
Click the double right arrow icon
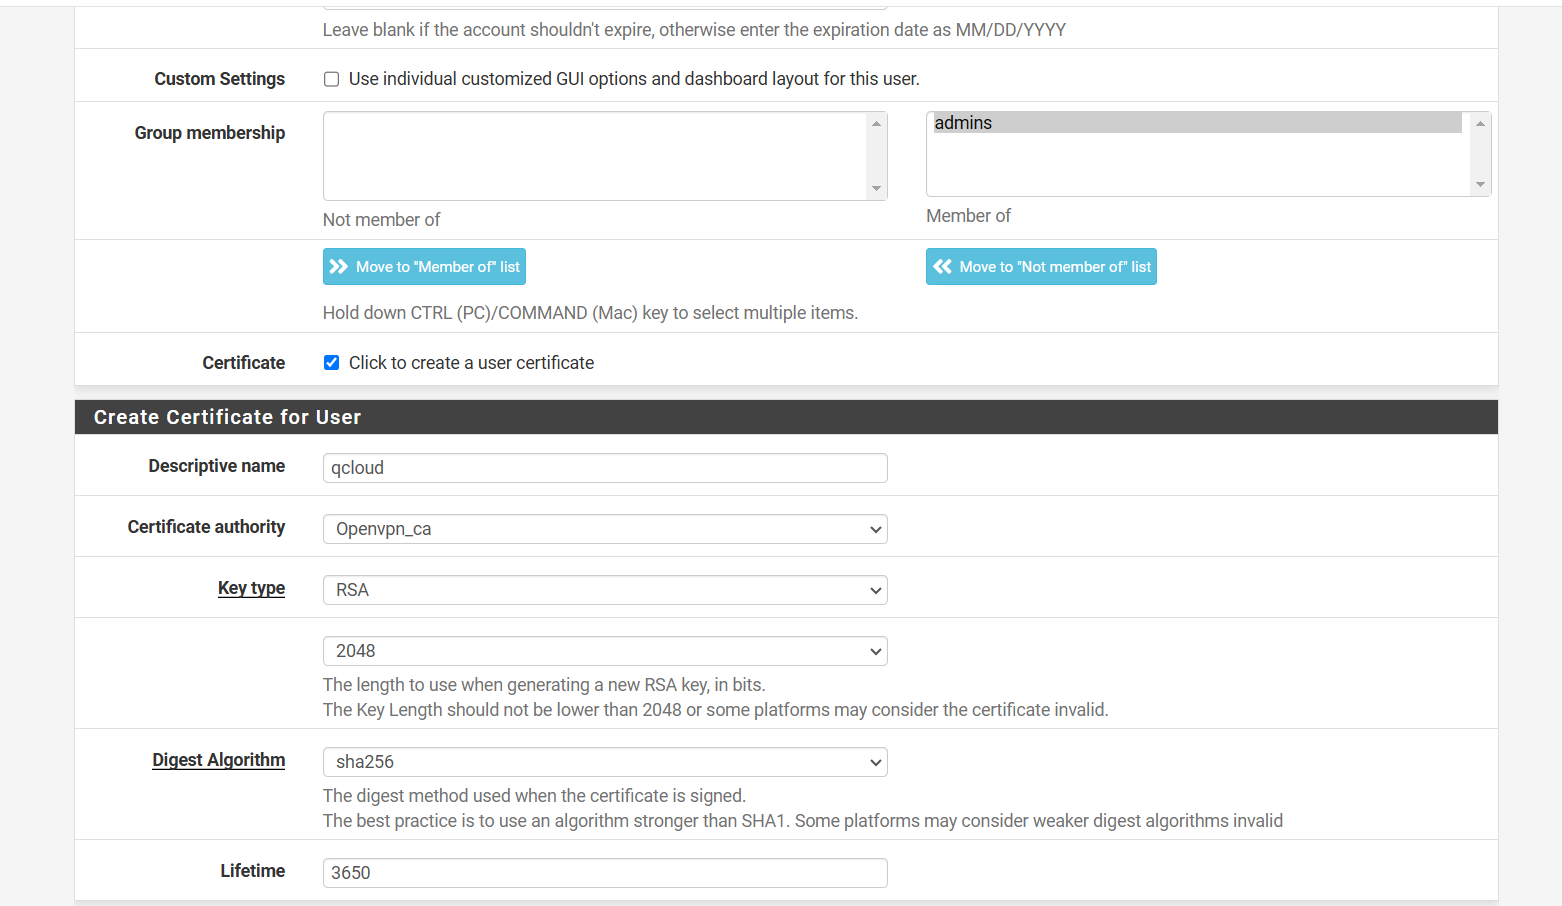339,267
